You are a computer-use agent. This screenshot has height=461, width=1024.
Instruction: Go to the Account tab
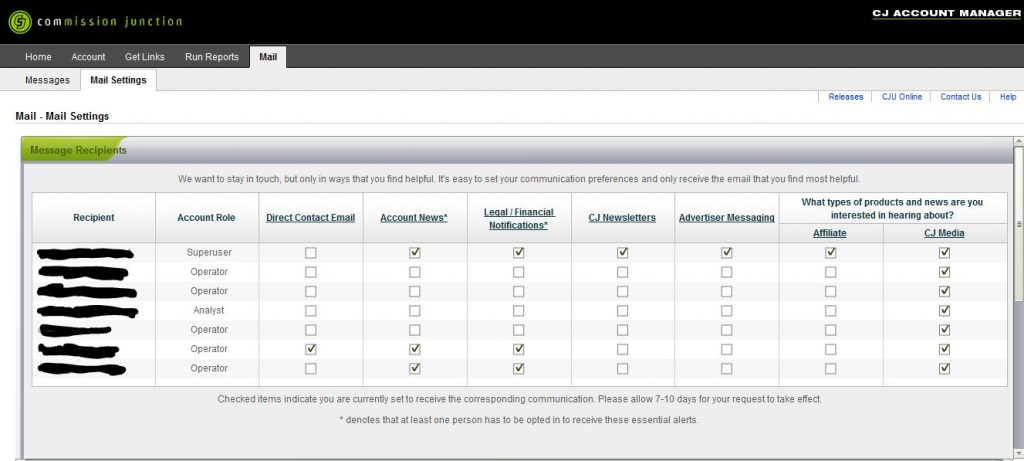coord(88,57)
